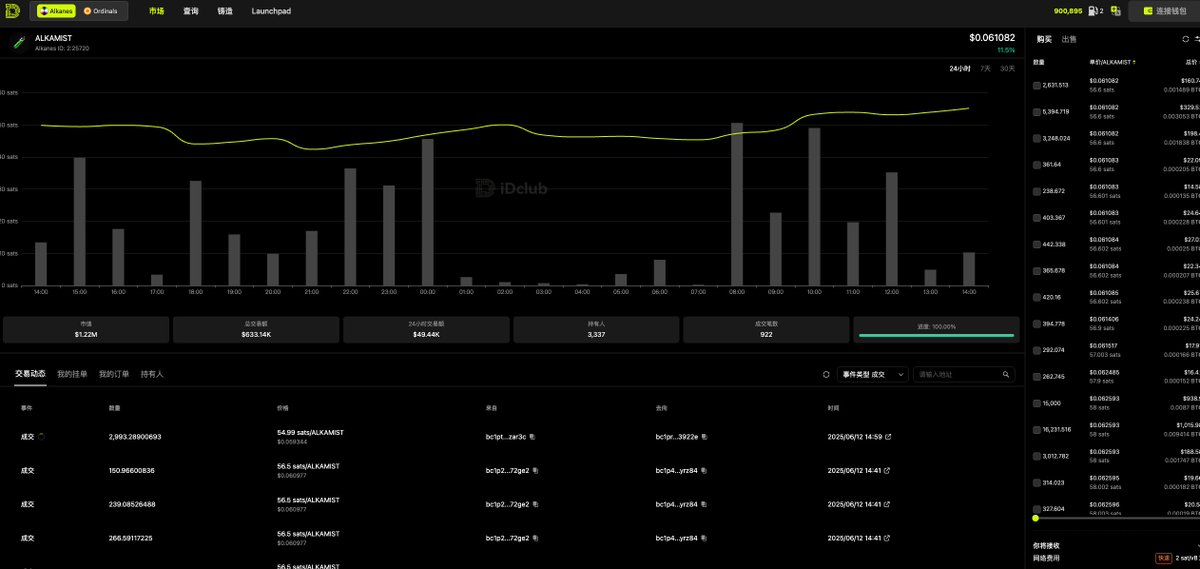Viewport: 1200px width, 569px height.
Task: Open the 查询 menu
Action: (x=190, y=11)
